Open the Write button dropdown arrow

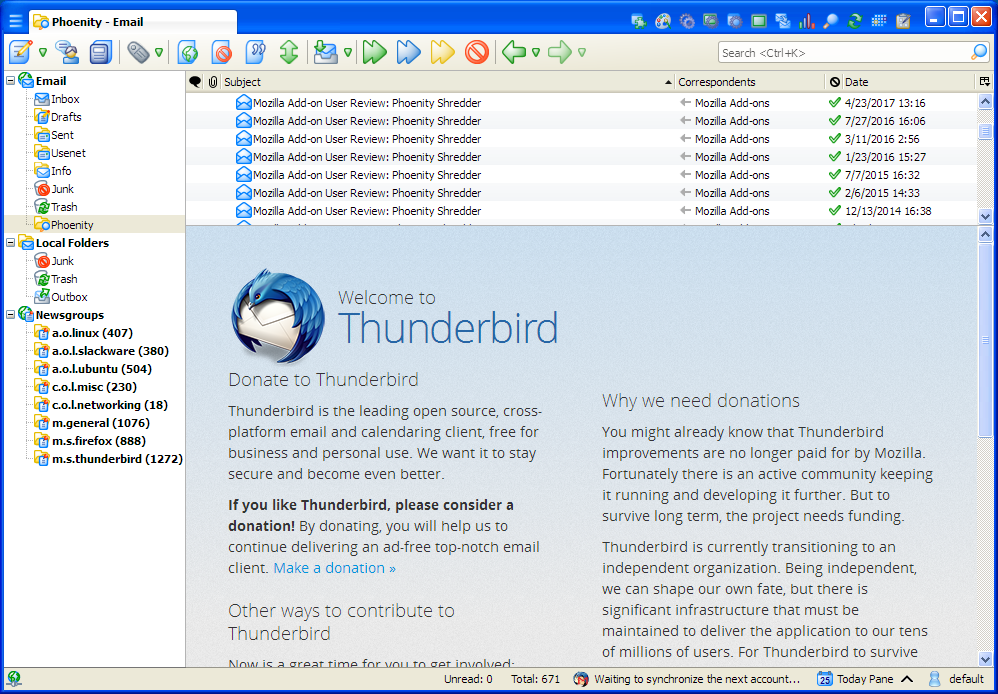point(43,52)
